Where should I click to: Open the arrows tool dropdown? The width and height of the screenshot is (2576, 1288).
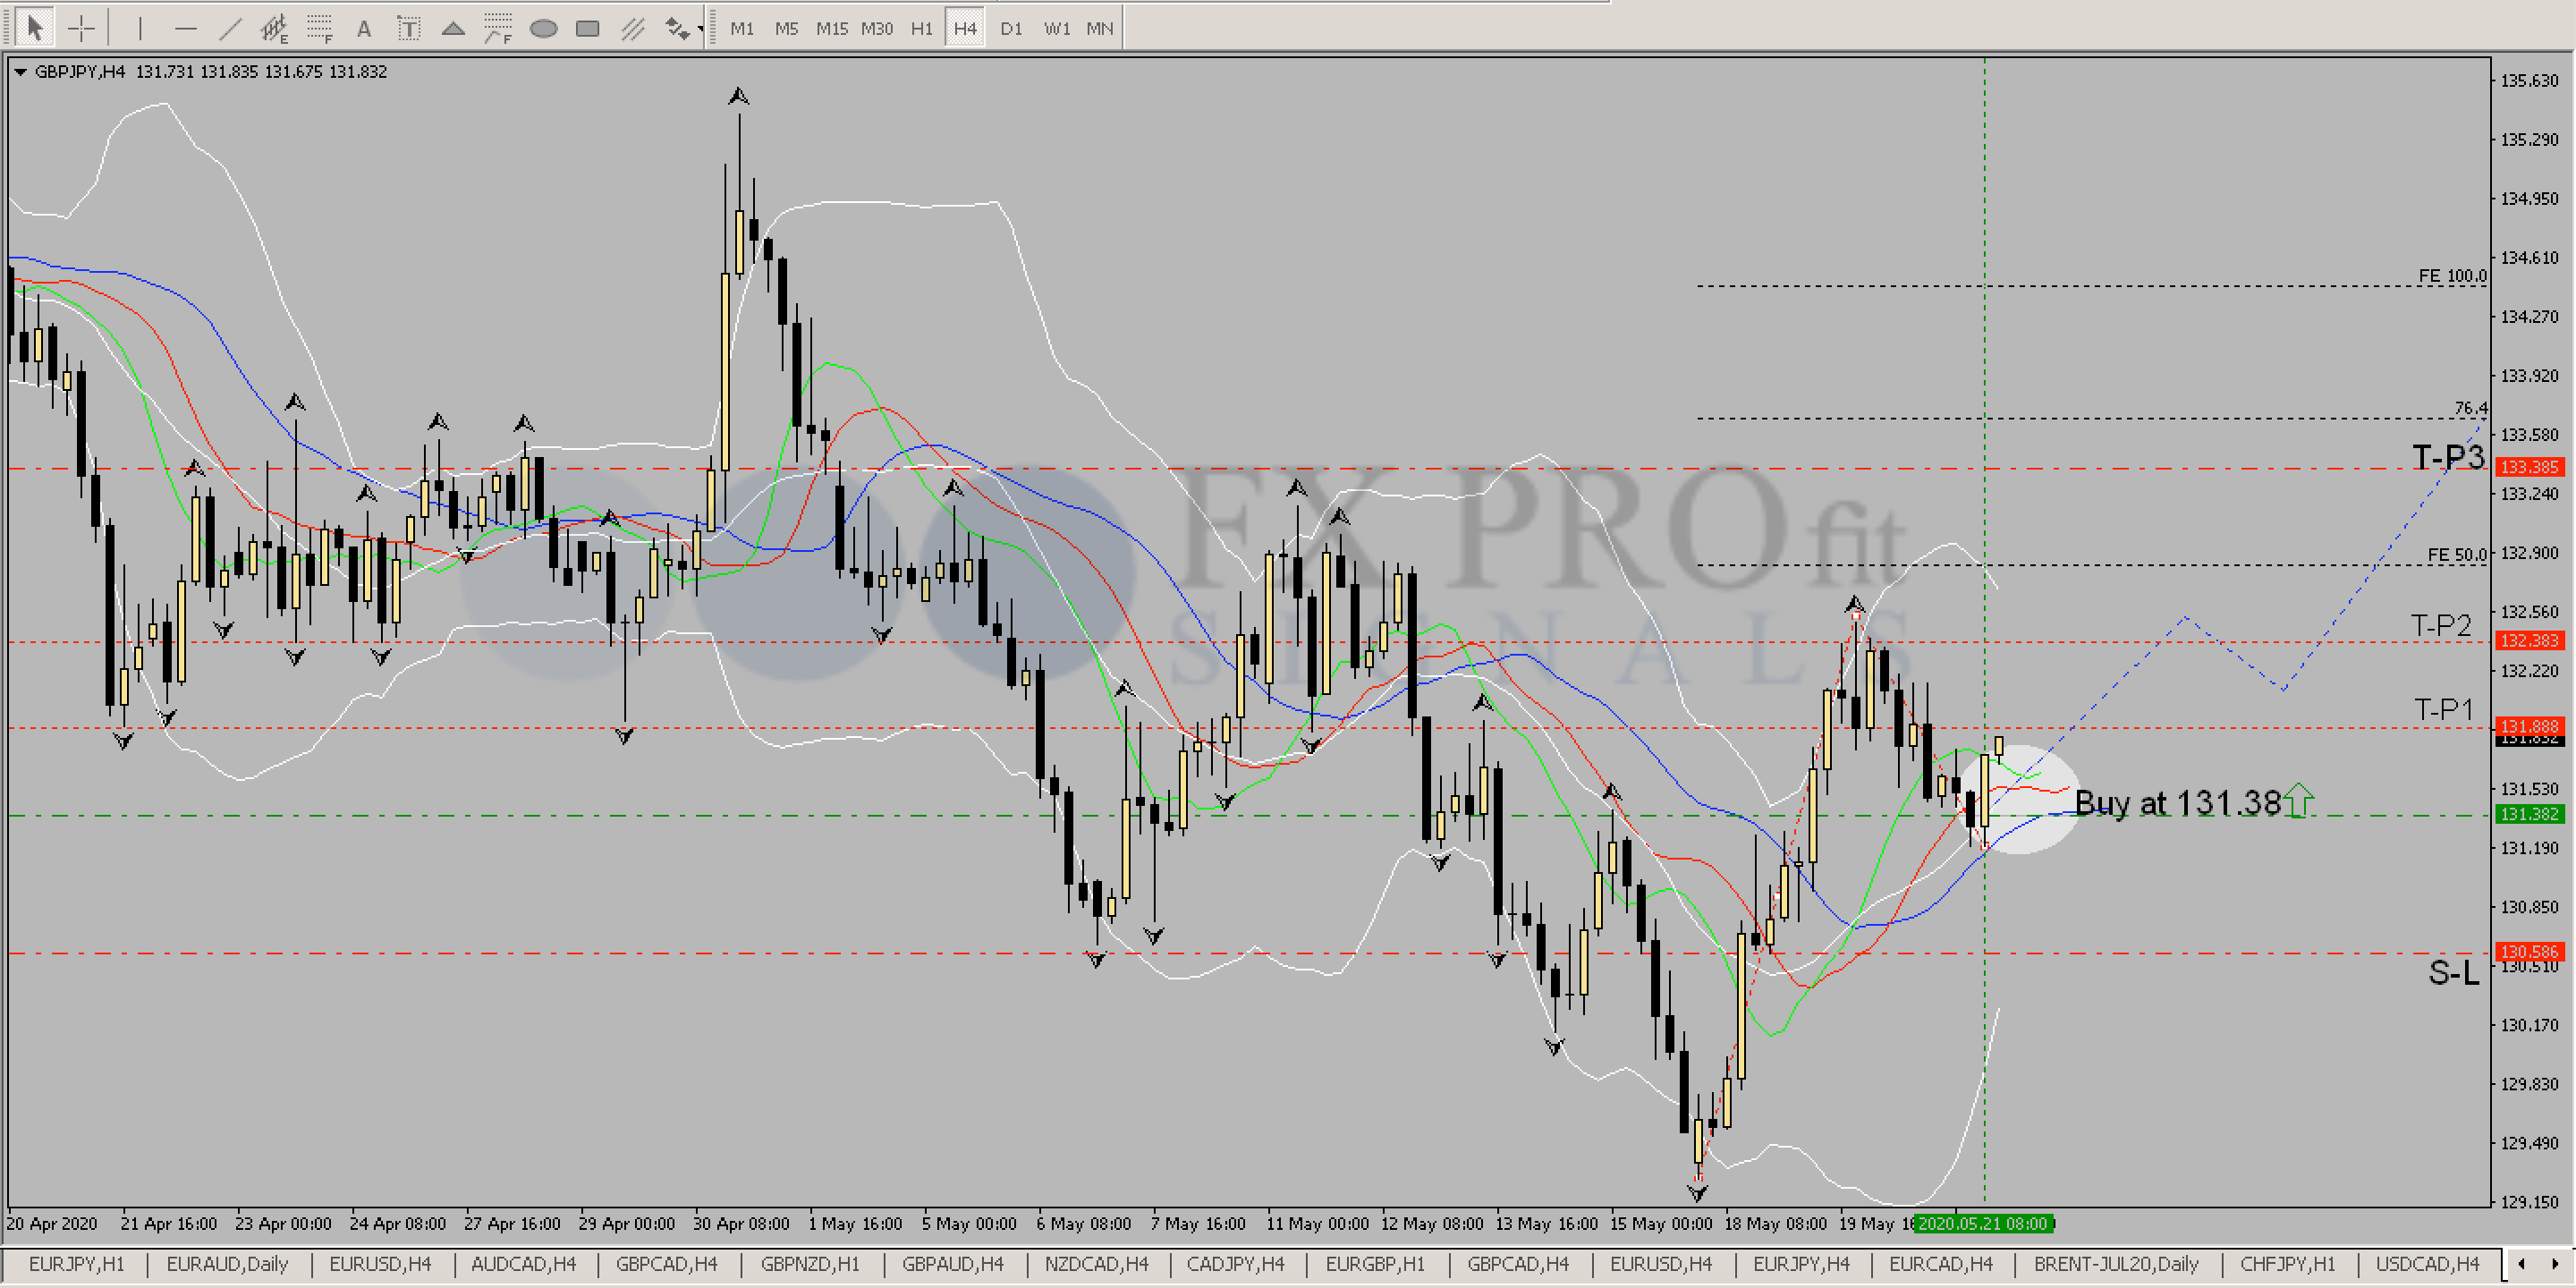(701, 28)
